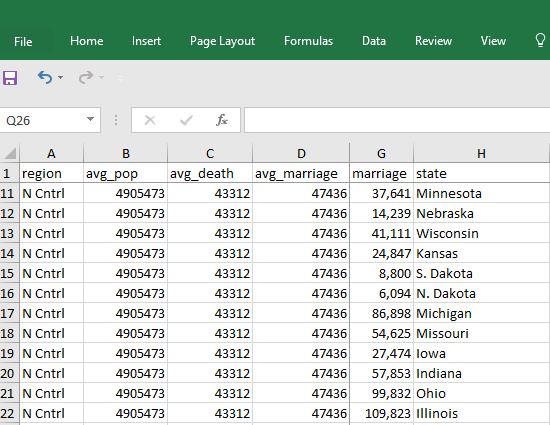Switch to the Formulas tab
Viewport: 550px width, 425px height.
pyautogui.click(x=308, y=41)
